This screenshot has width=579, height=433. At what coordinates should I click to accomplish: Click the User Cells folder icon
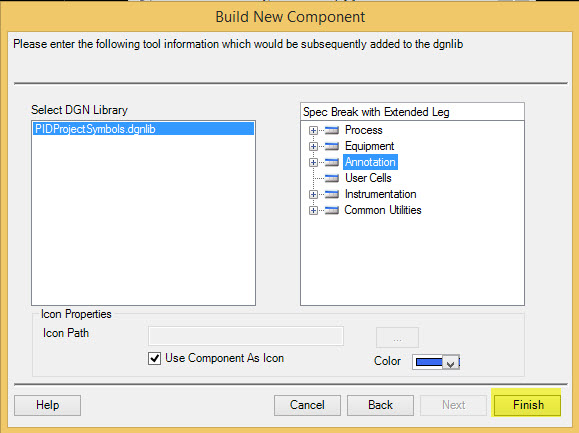click(x=332, y=178)
